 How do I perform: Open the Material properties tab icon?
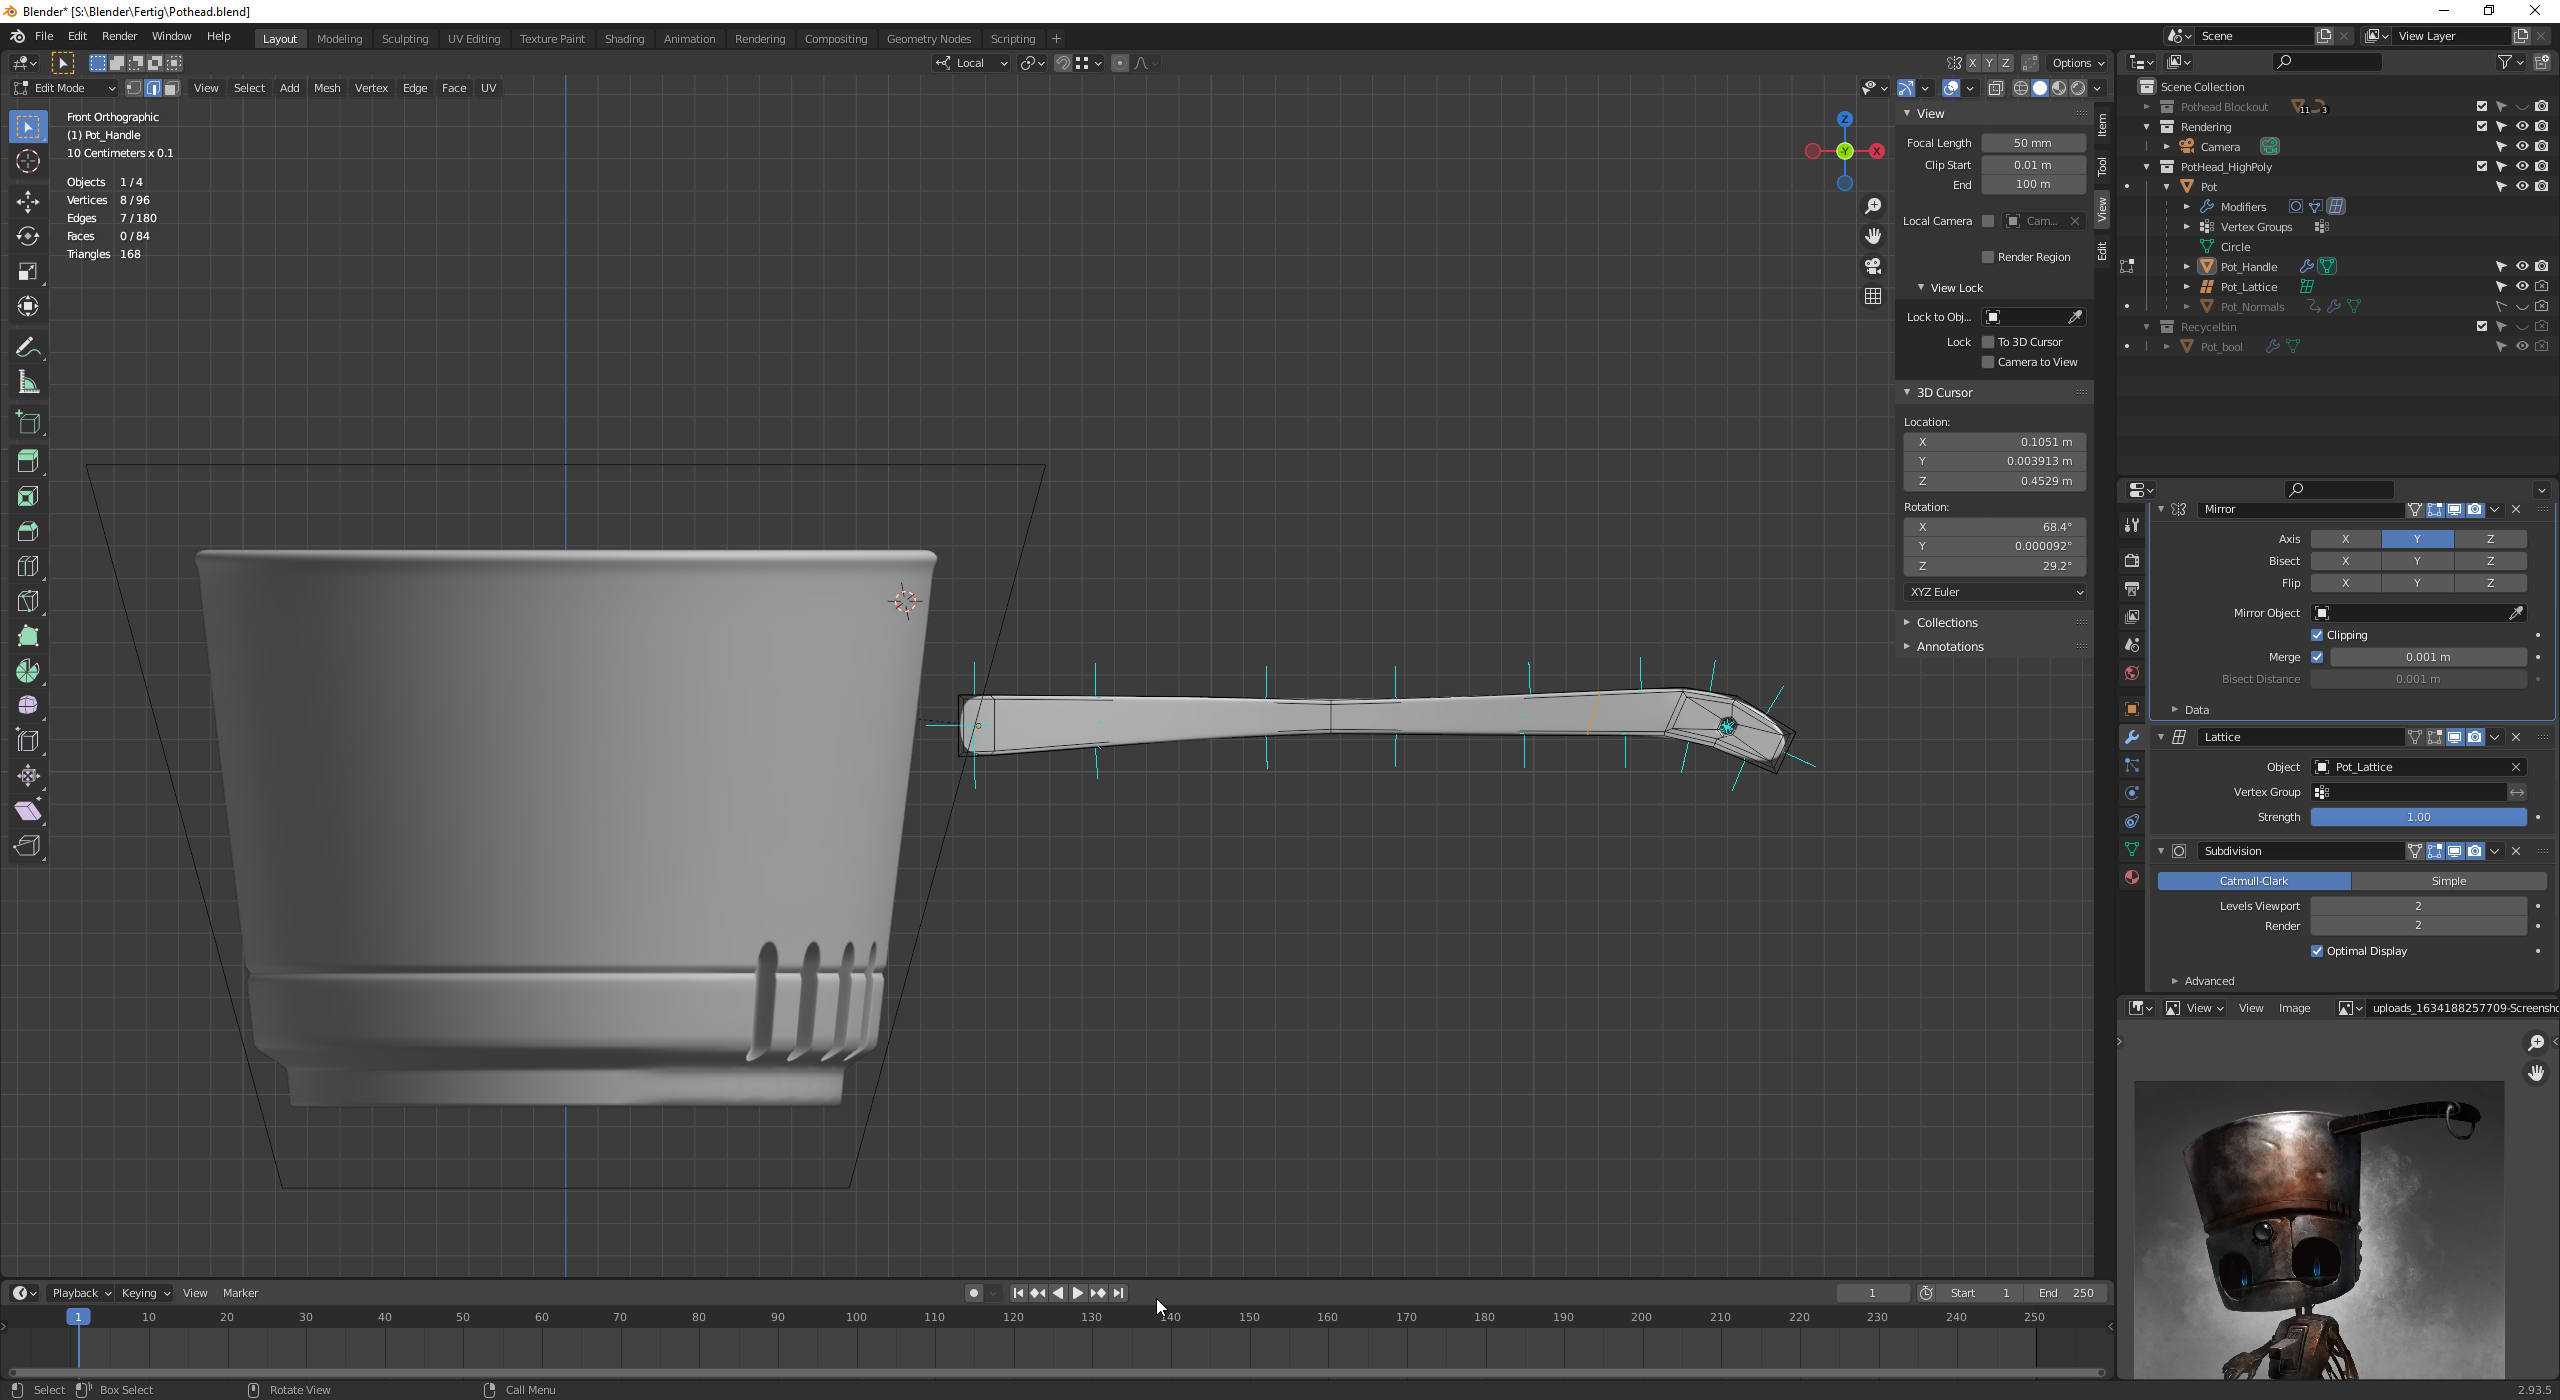[x=2132, y=877]
